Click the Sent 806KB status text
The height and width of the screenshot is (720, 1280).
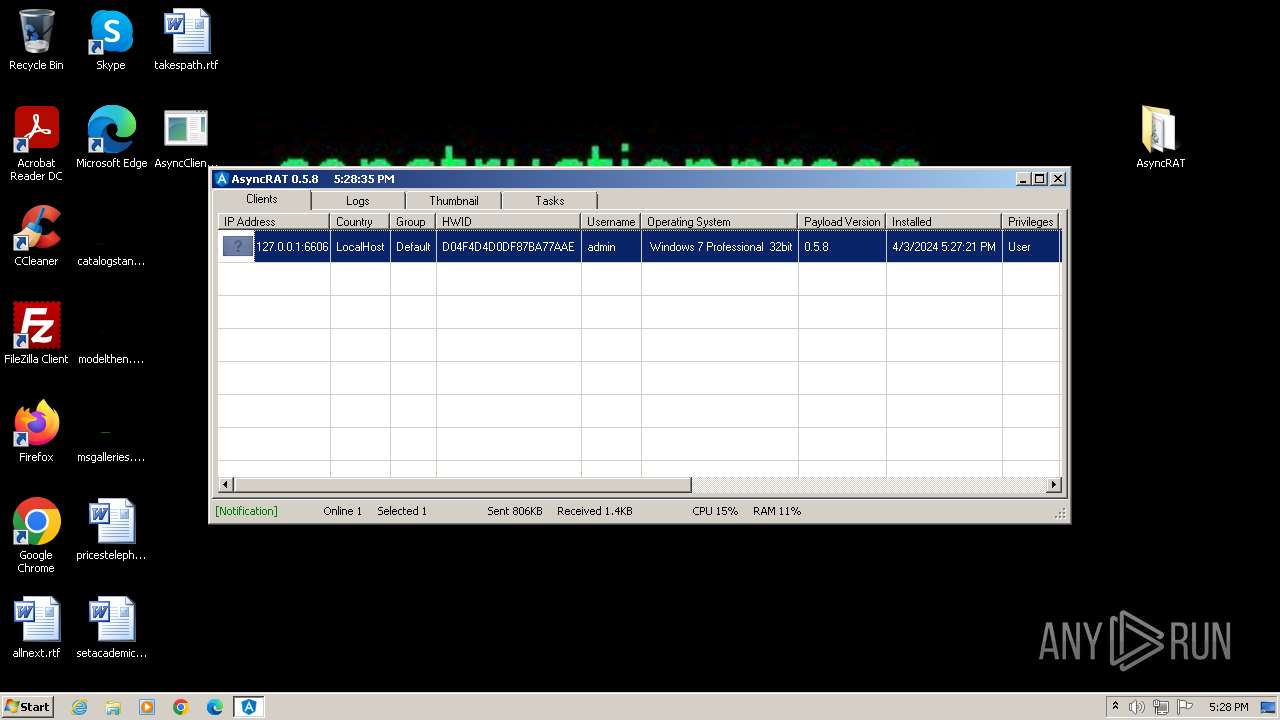click(x=515, y=511)
